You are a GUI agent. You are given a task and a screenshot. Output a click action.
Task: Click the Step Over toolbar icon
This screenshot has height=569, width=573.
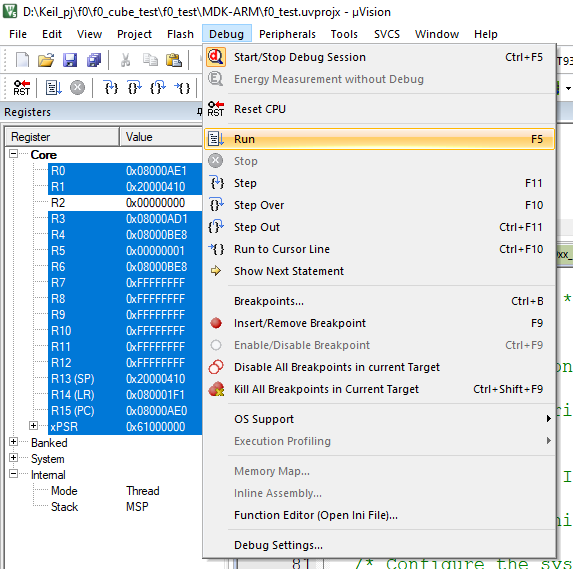134,88
